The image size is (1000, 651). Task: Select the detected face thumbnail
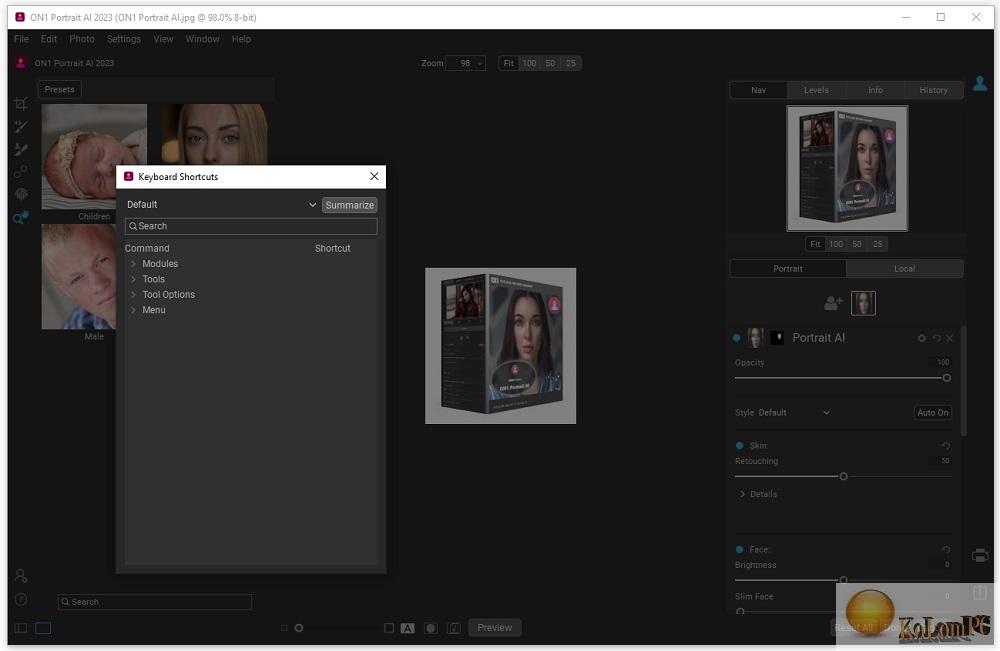863,303
